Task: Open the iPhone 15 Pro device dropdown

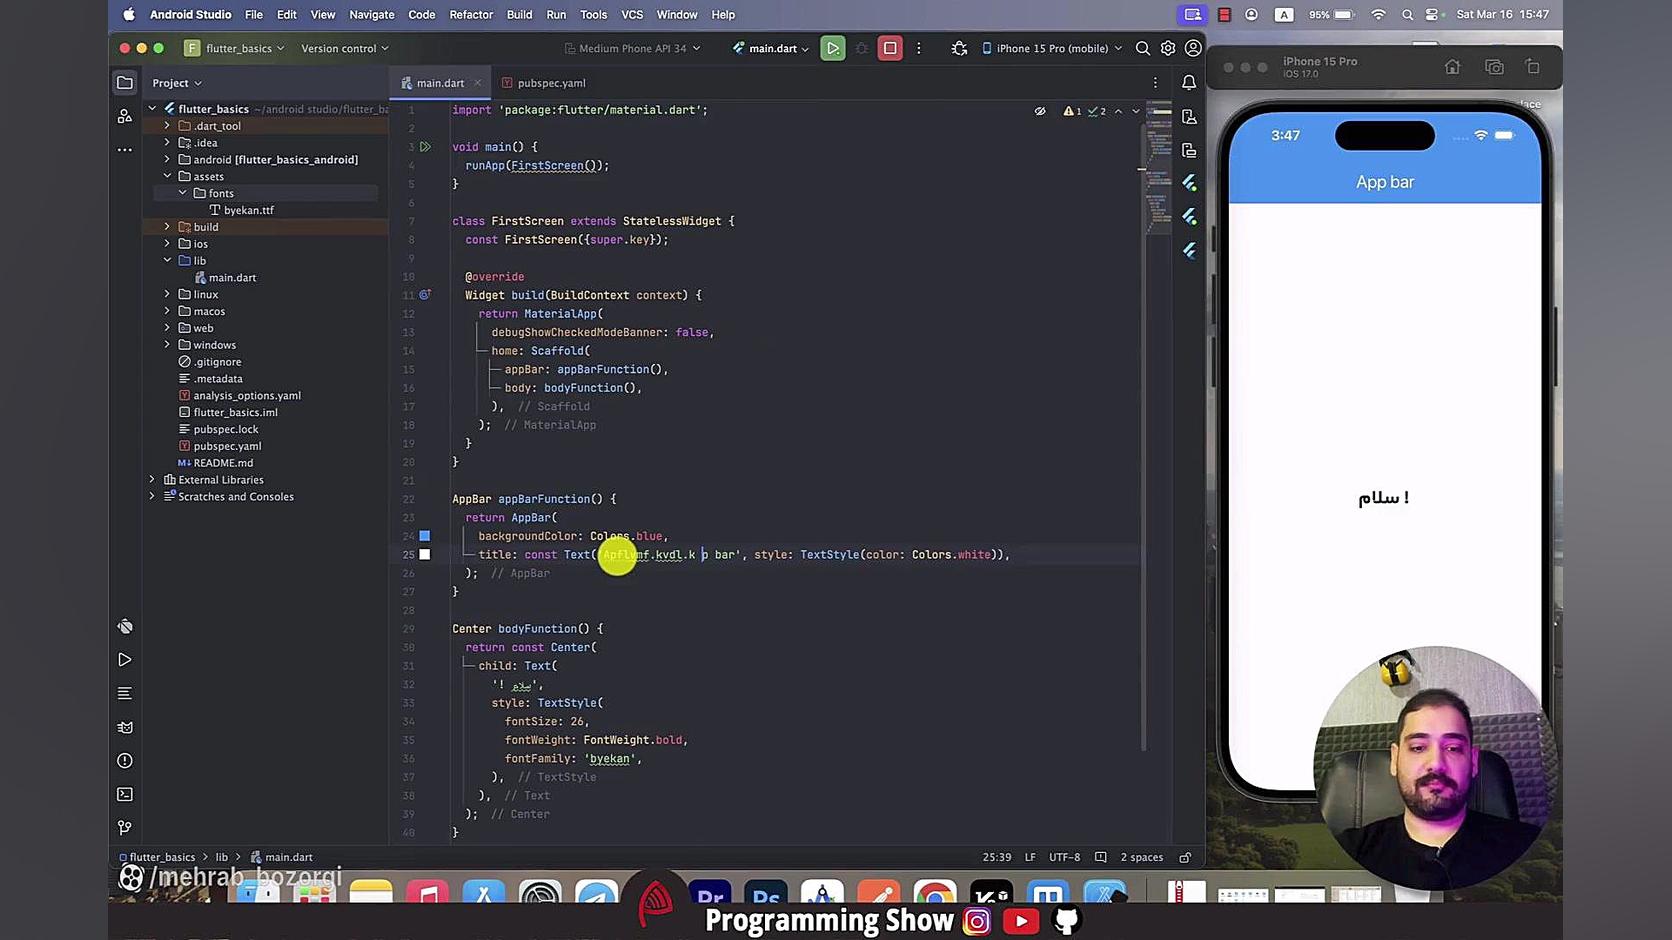Action: [1052, 48]
